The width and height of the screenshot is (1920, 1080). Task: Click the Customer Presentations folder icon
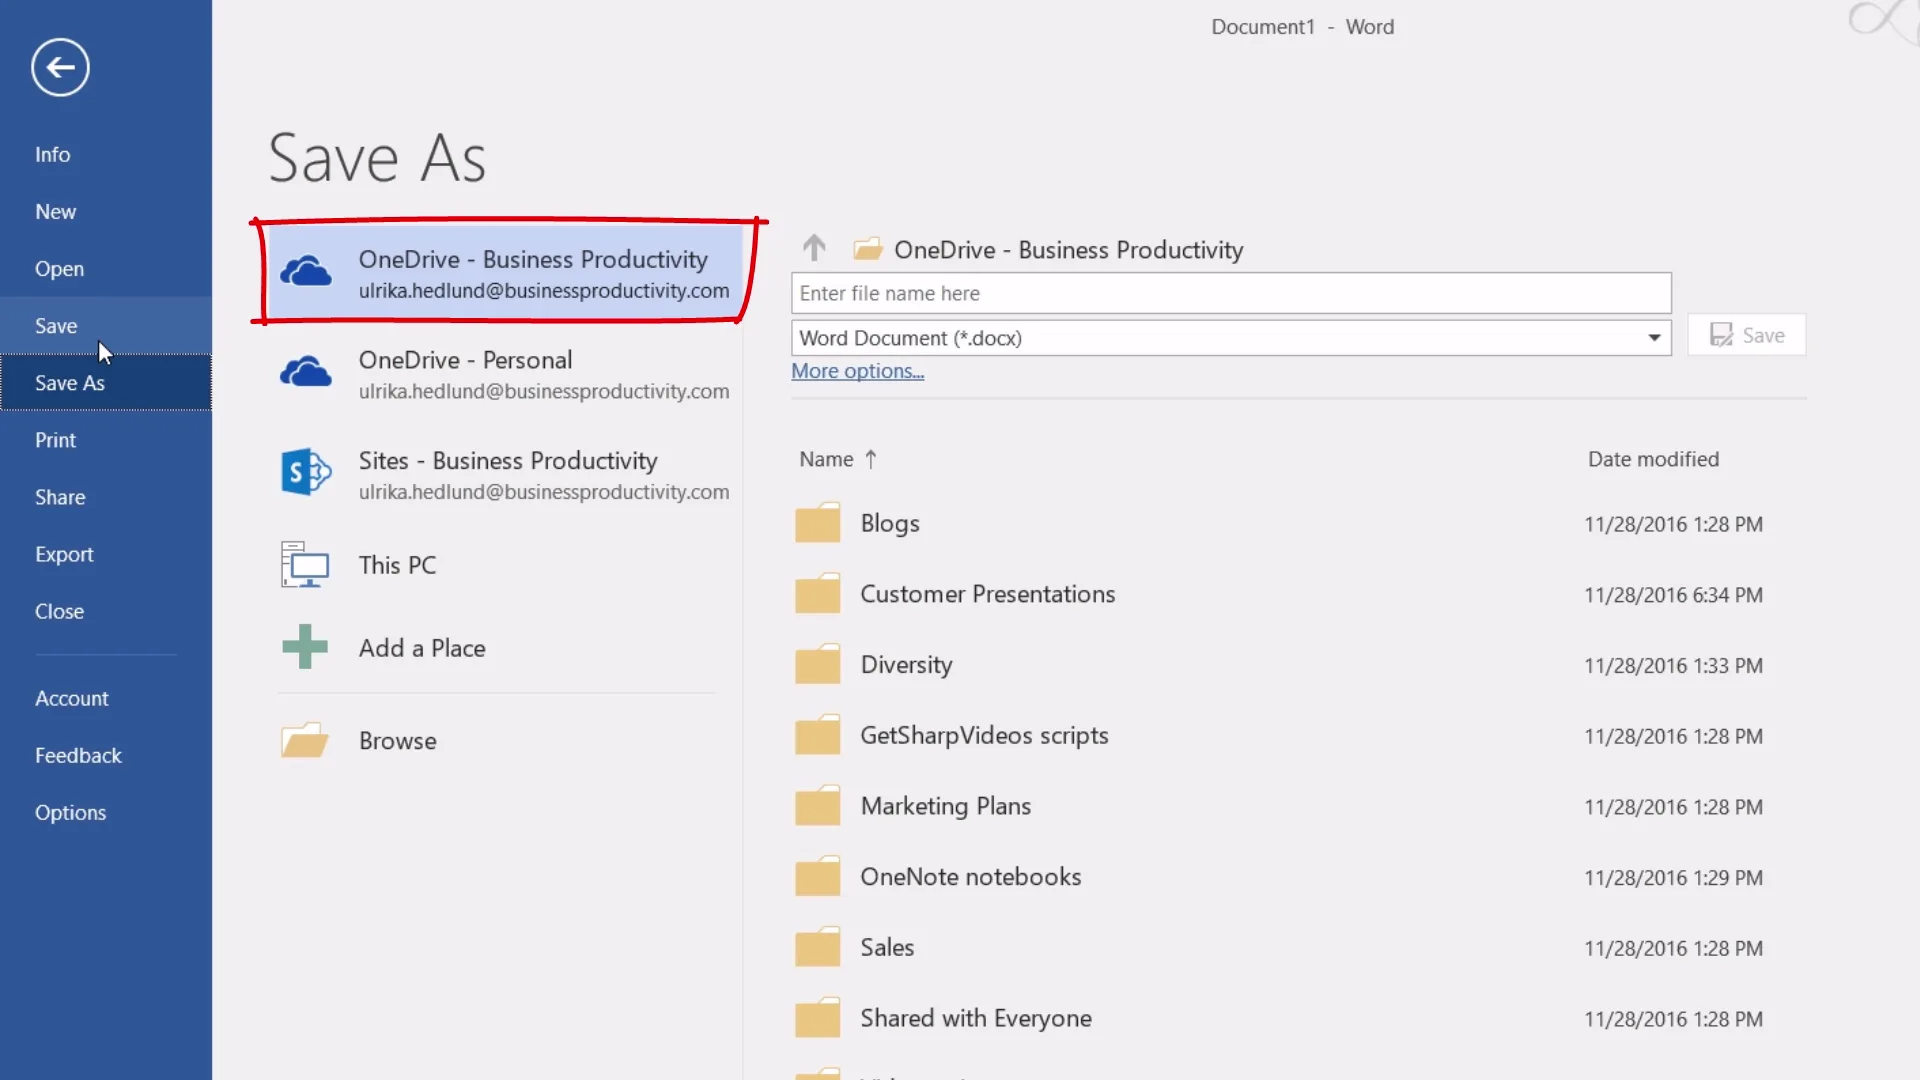point(818,593)
